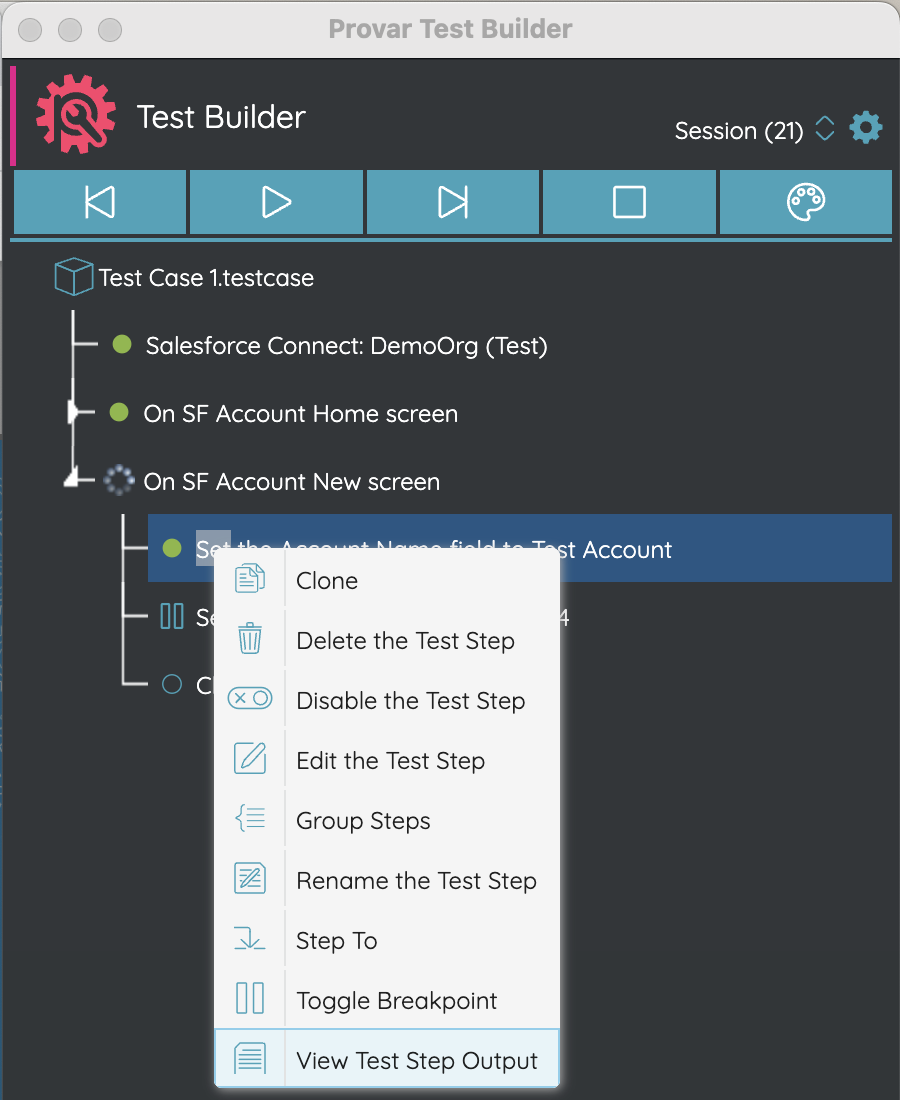Open Test Builder settings gear

coord(866,127)
